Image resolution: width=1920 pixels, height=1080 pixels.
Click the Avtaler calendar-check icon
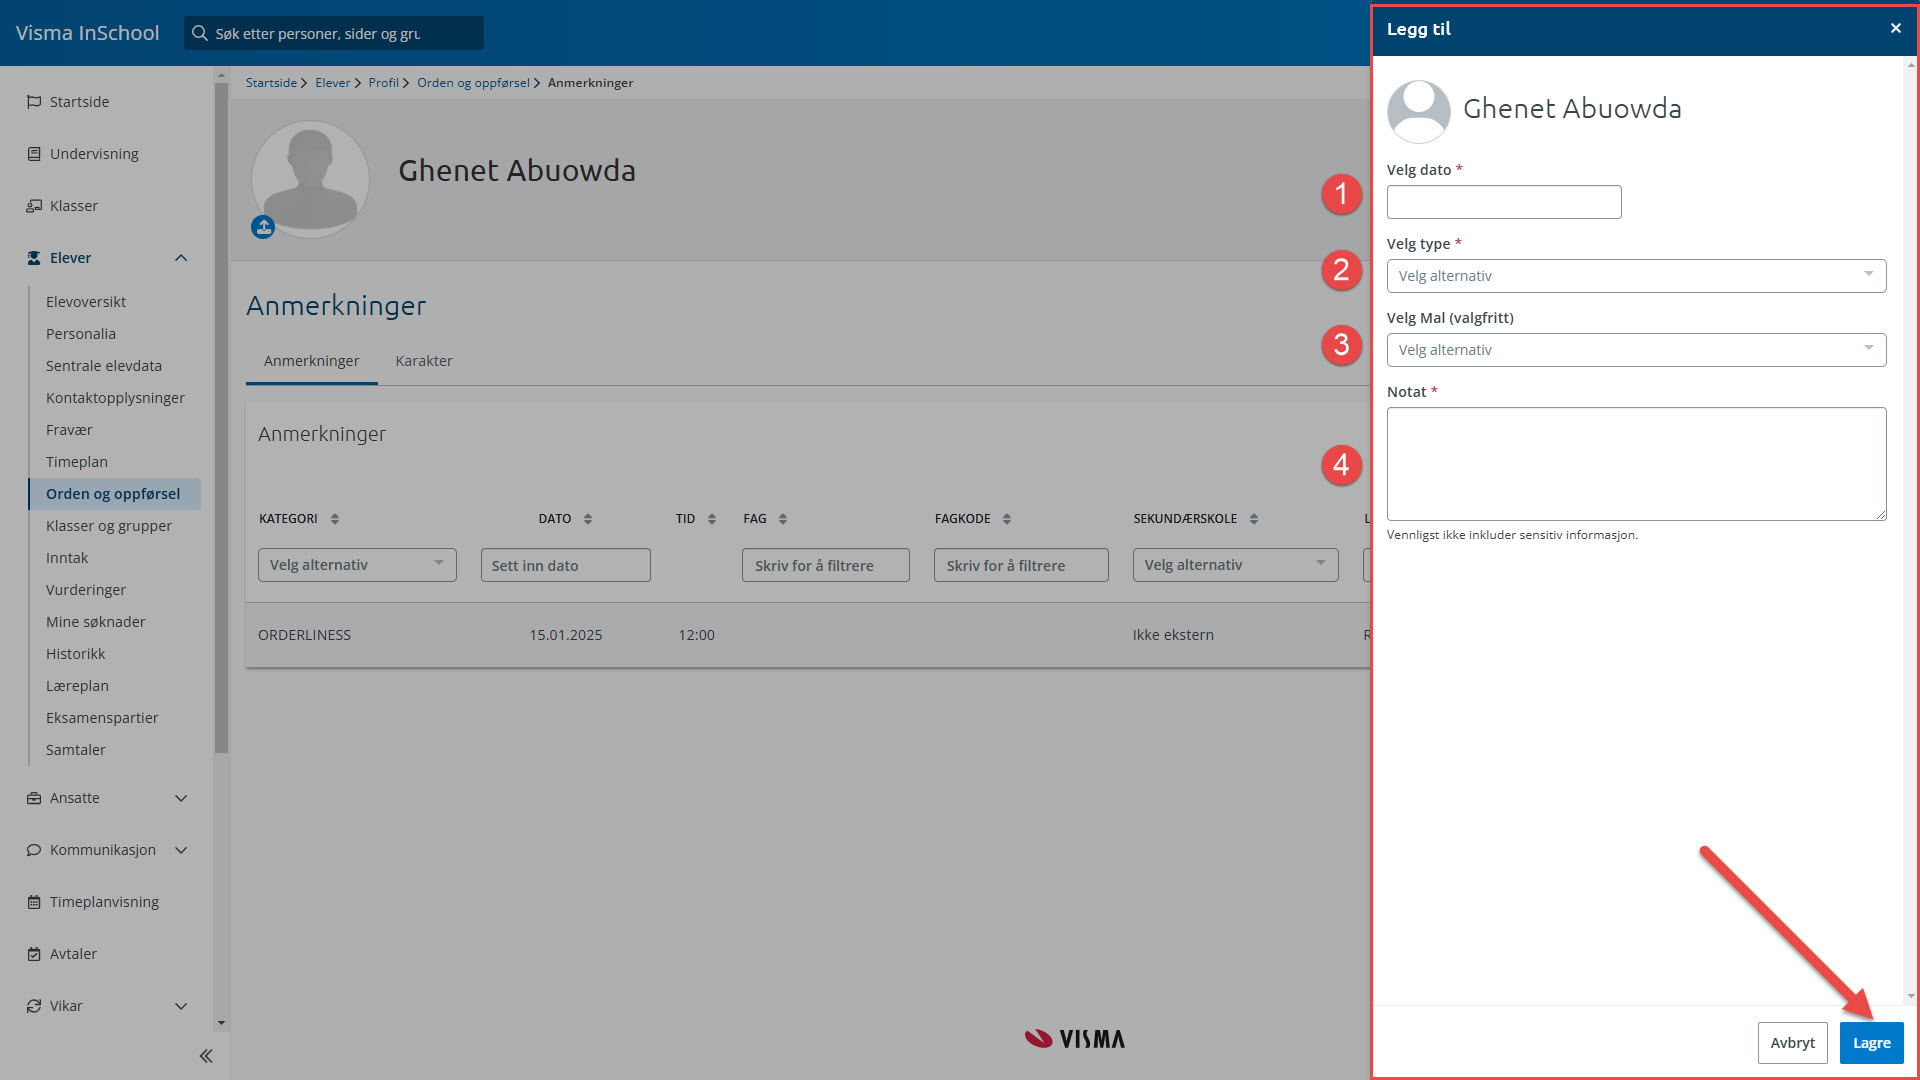34,954
